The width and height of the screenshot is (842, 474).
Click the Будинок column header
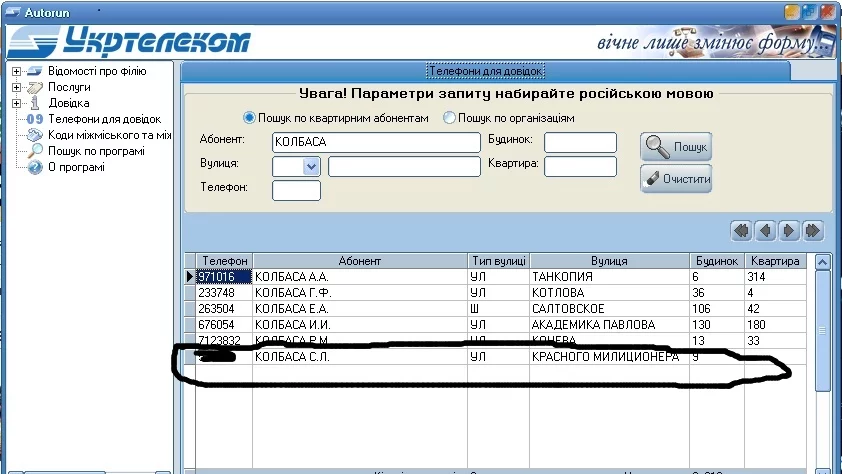717,261
